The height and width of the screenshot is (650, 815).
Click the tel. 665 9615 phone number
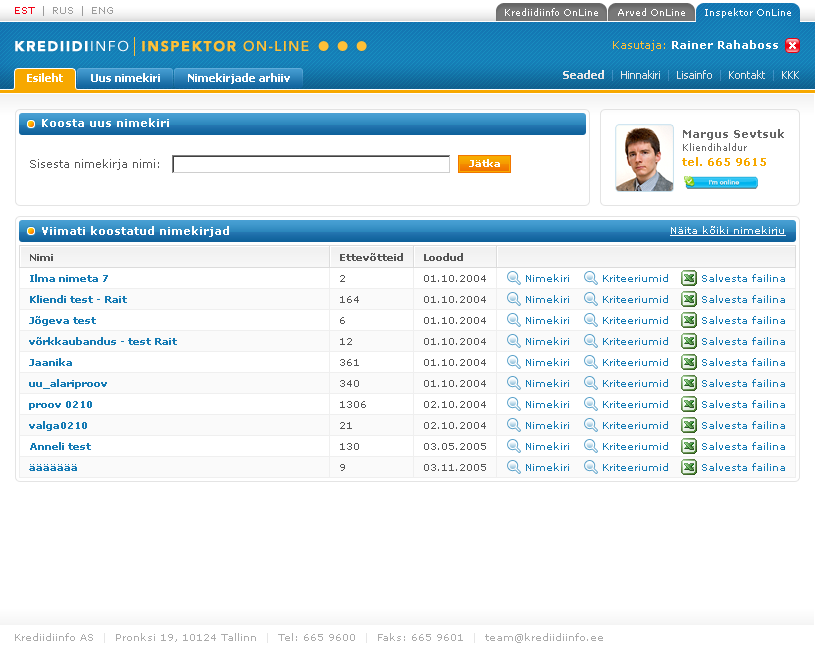(724, 162)
